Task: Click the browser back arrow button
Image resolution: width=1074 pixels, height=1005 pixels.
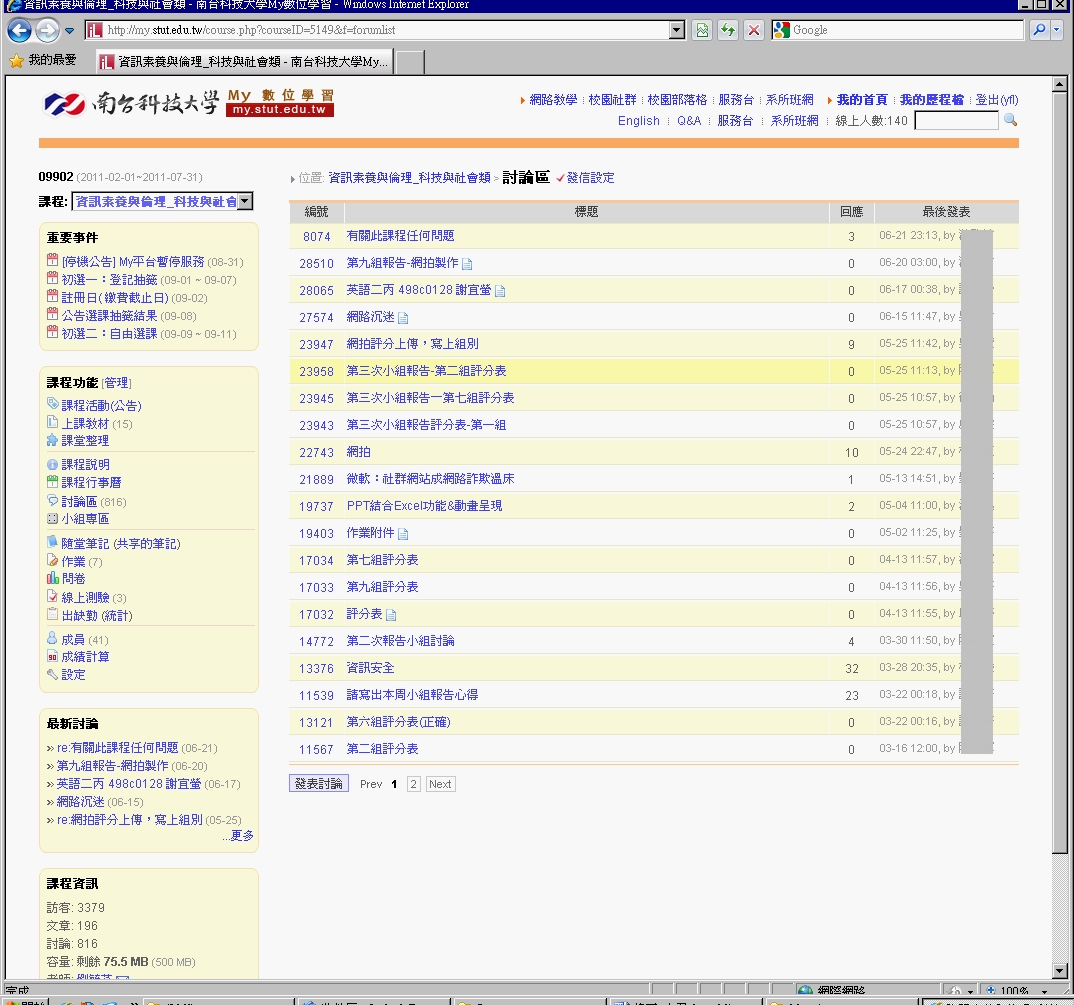Action: pos(18,31)
